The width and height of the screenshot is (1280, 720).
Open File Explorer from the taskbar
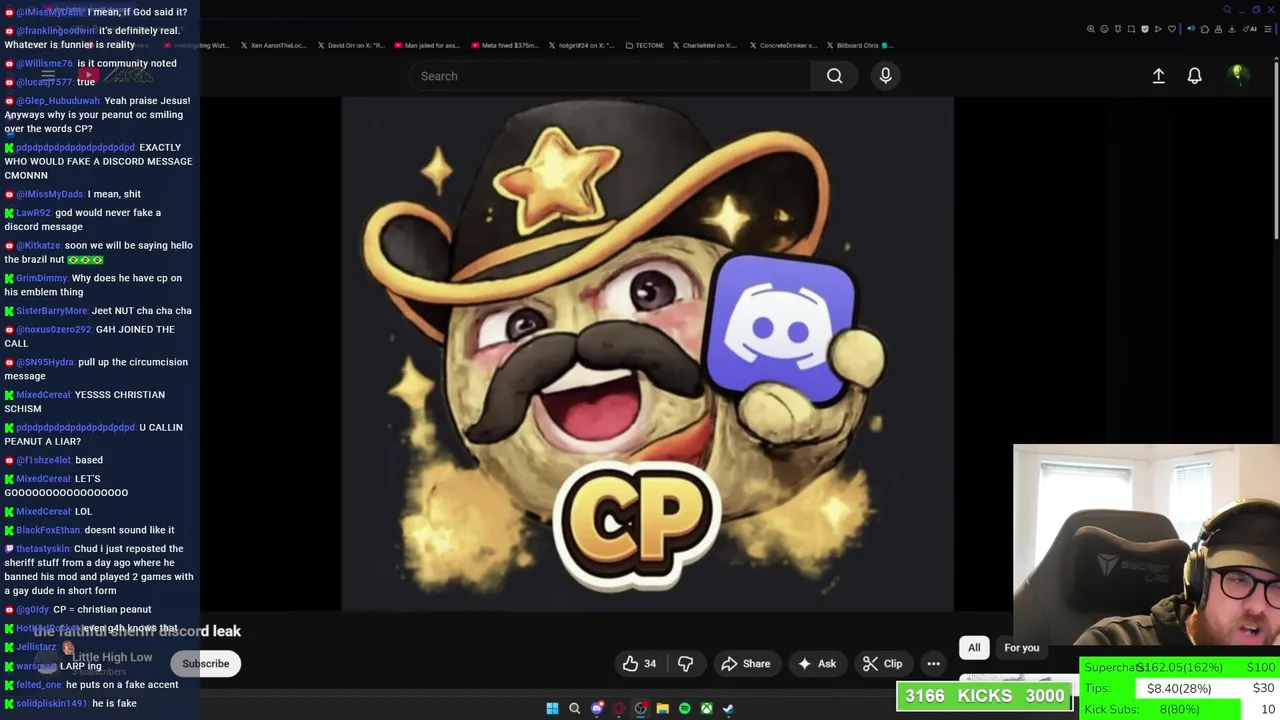[662, 709]
